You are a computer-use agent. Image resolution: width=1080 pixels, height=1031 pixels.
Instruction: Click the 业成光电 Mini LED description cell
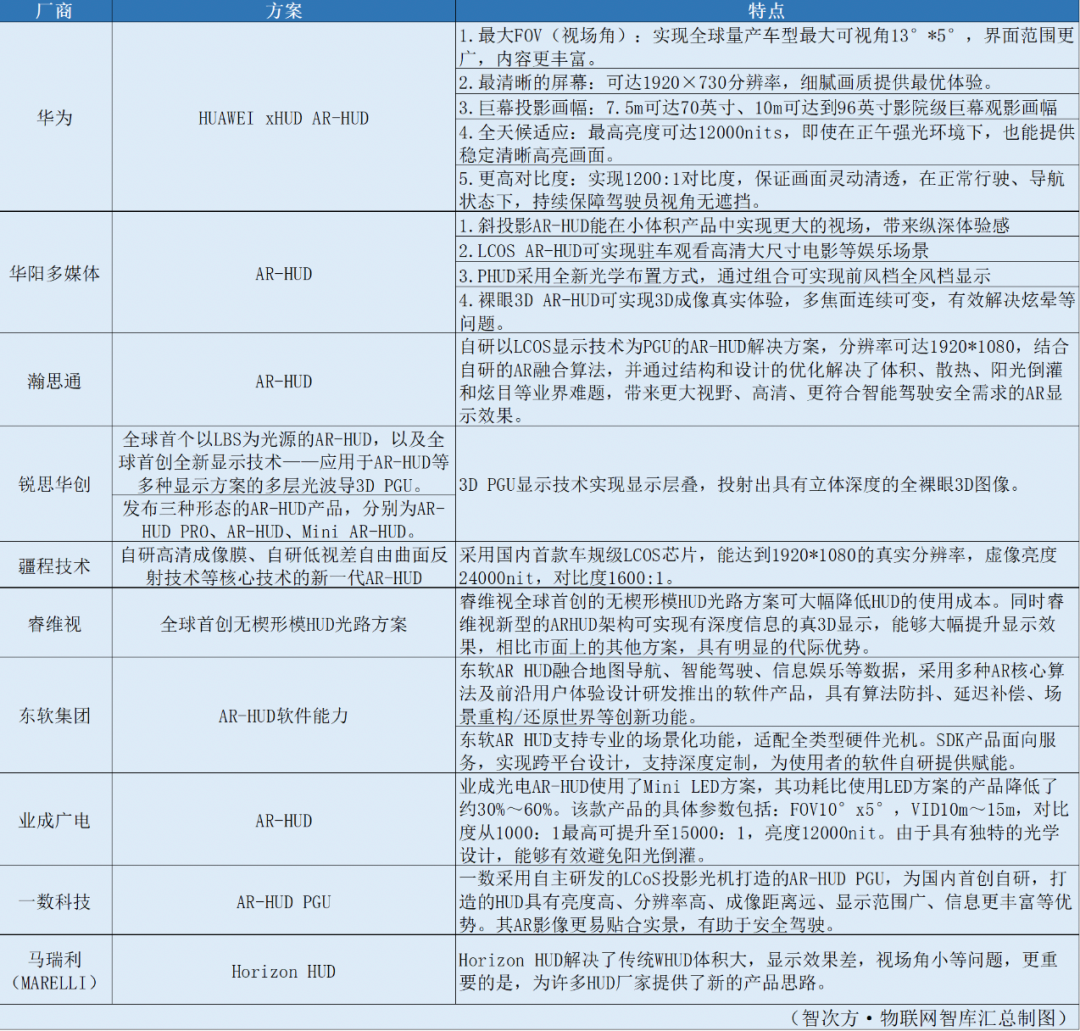click(767, 820)
